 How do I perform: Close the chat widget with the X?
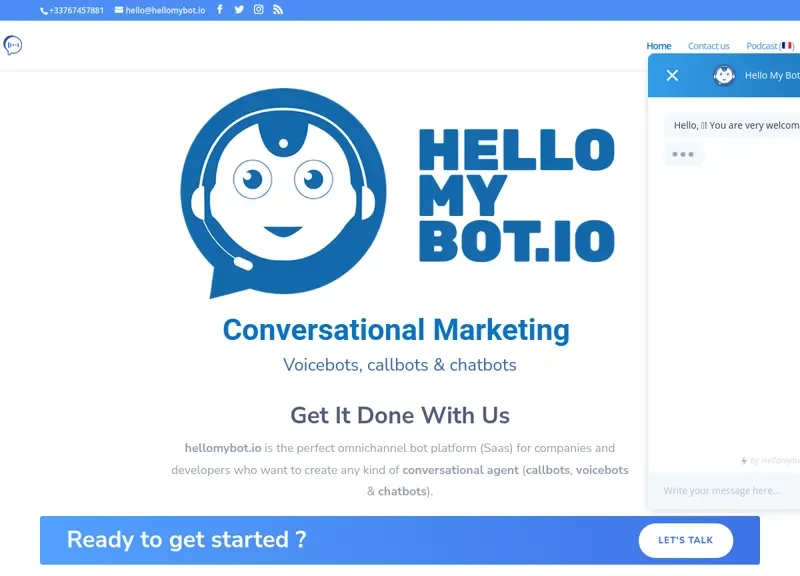click(x=671, y=75)
